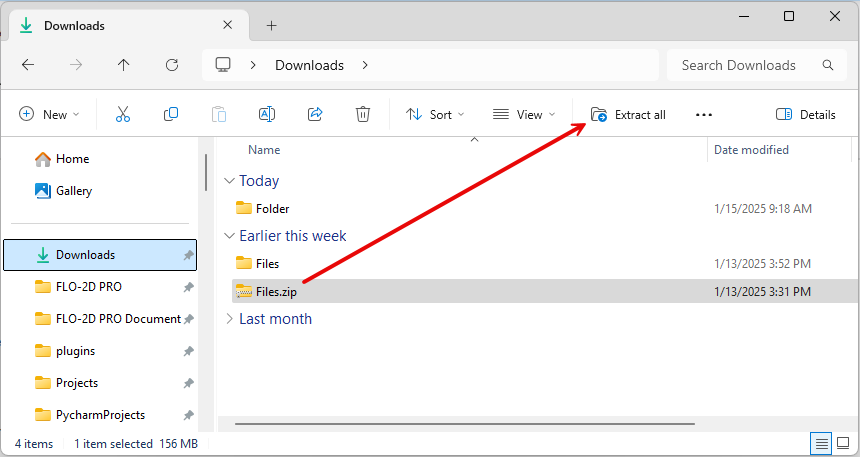Toggle the Details pane
Image resolution: width=860 pixels, height=457 pixels.
coord(805,115)
